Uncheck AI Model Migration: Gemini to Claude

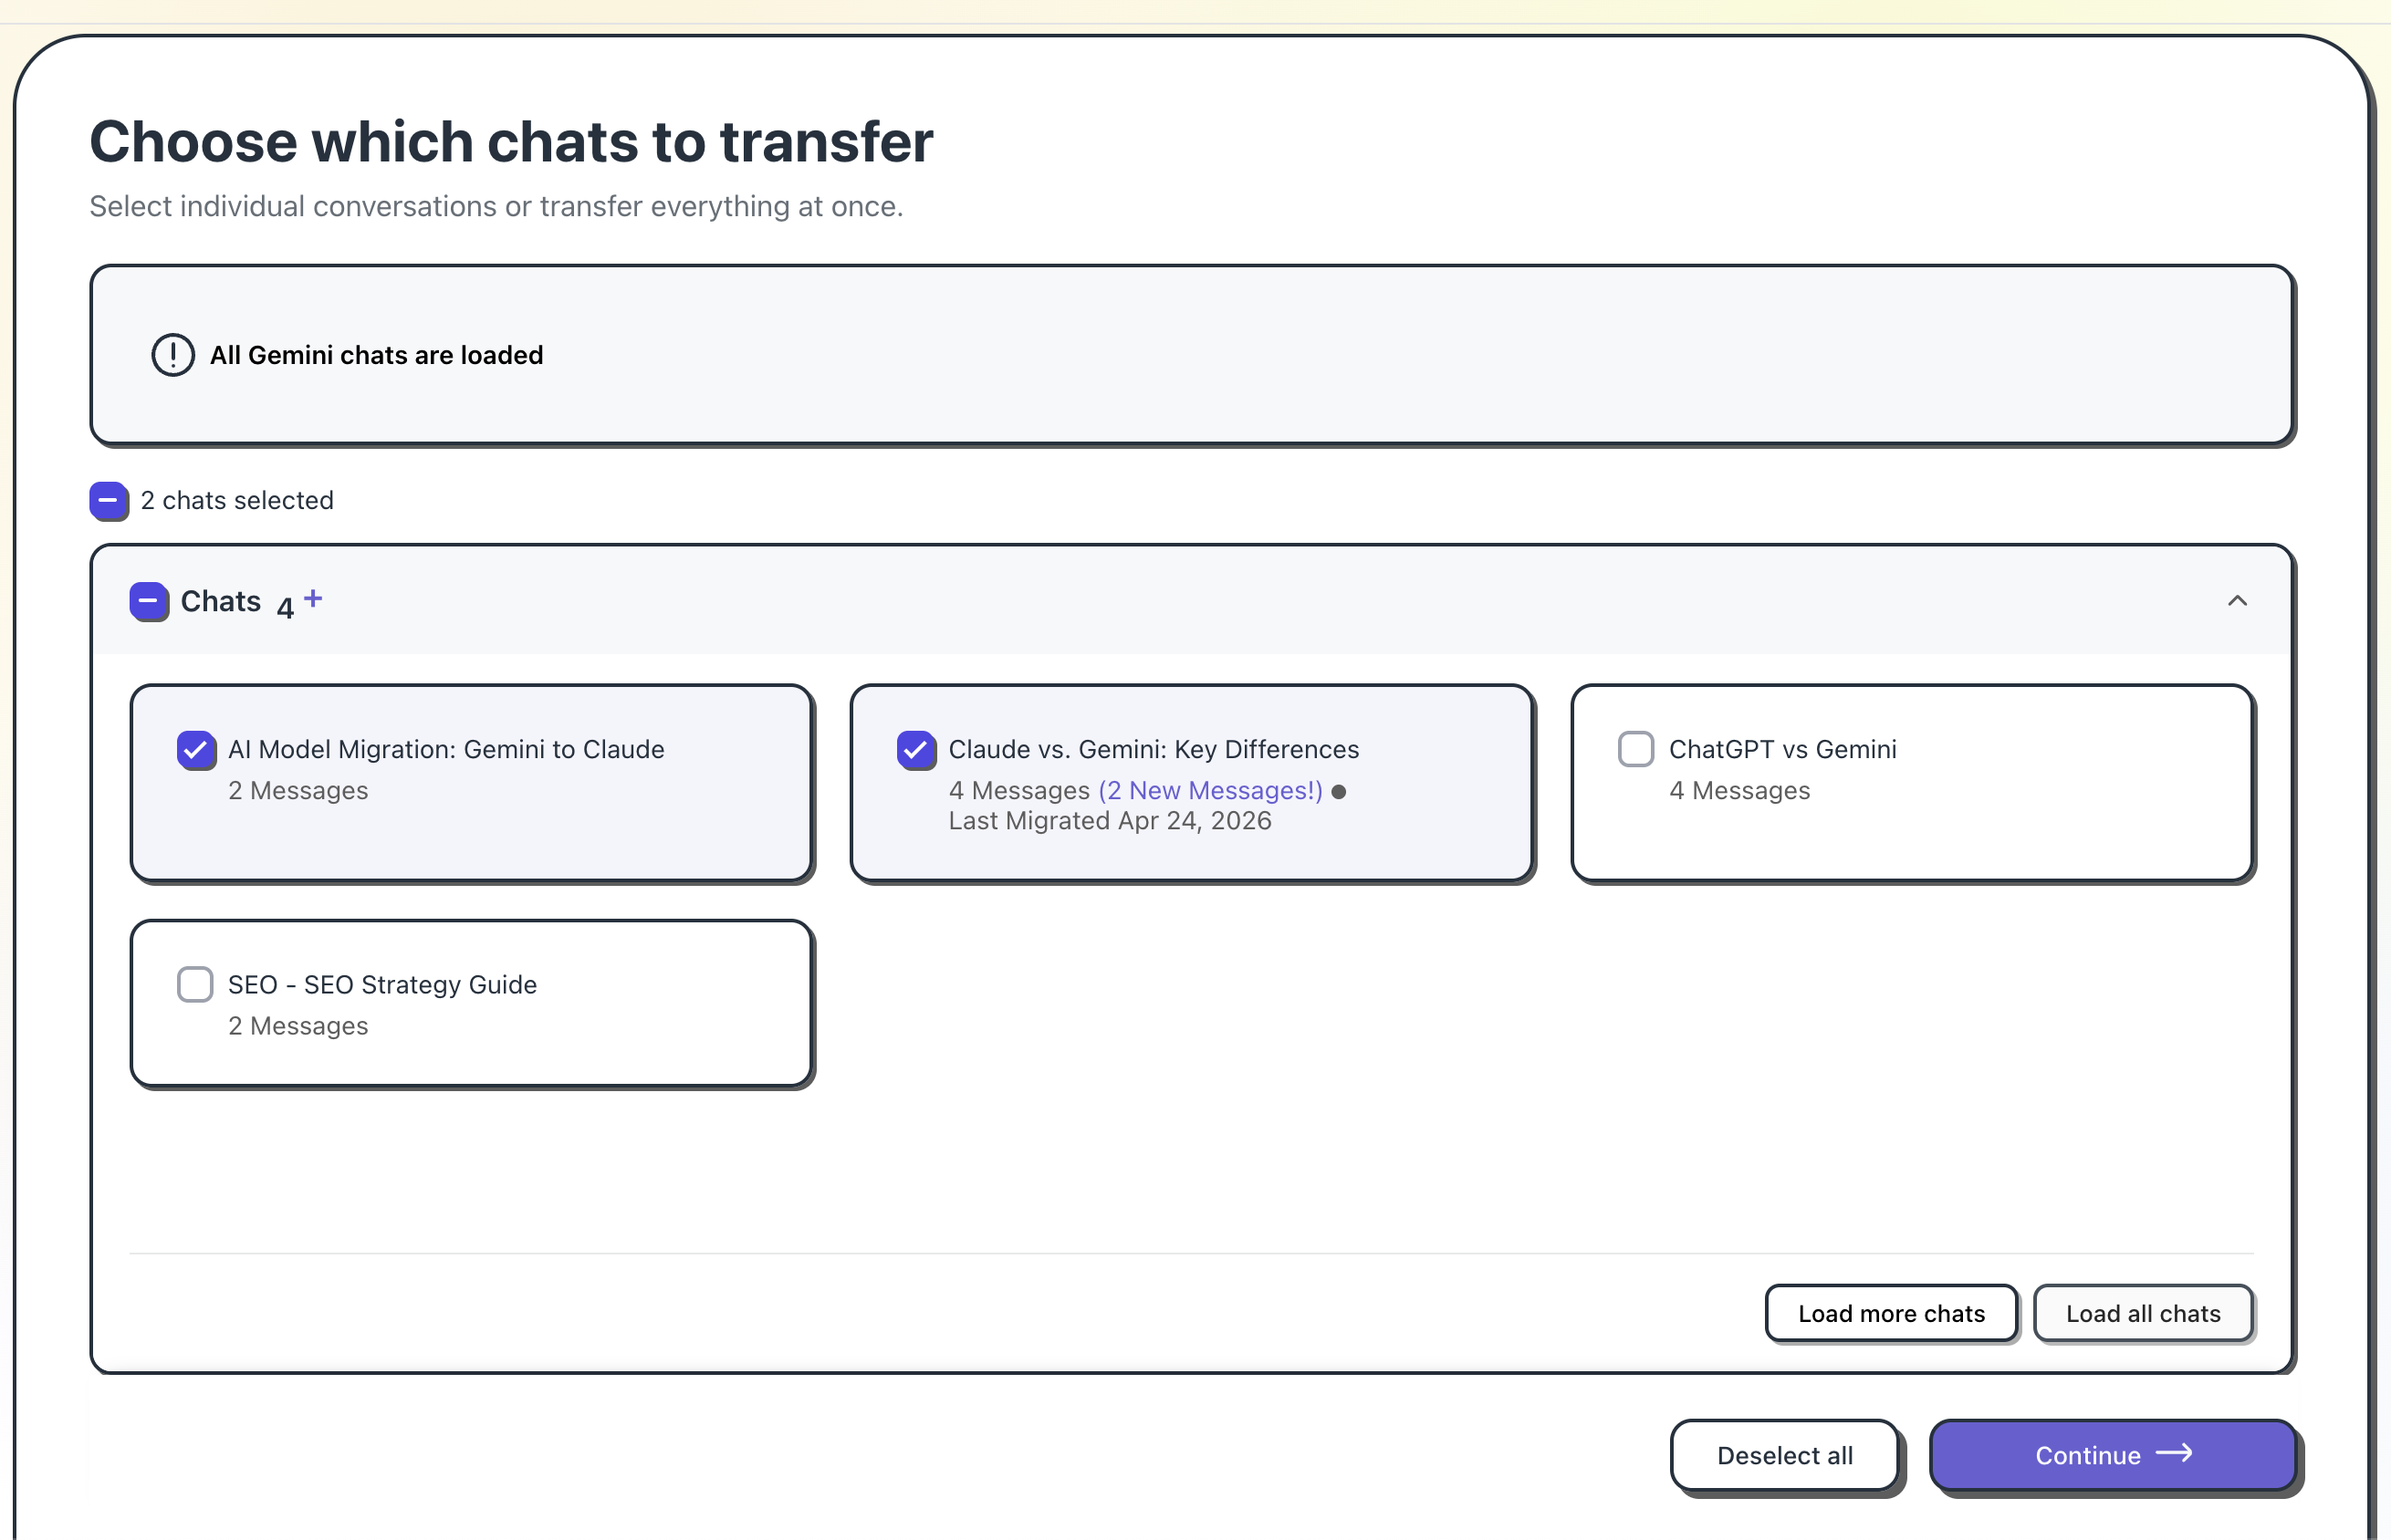[196, 750]
